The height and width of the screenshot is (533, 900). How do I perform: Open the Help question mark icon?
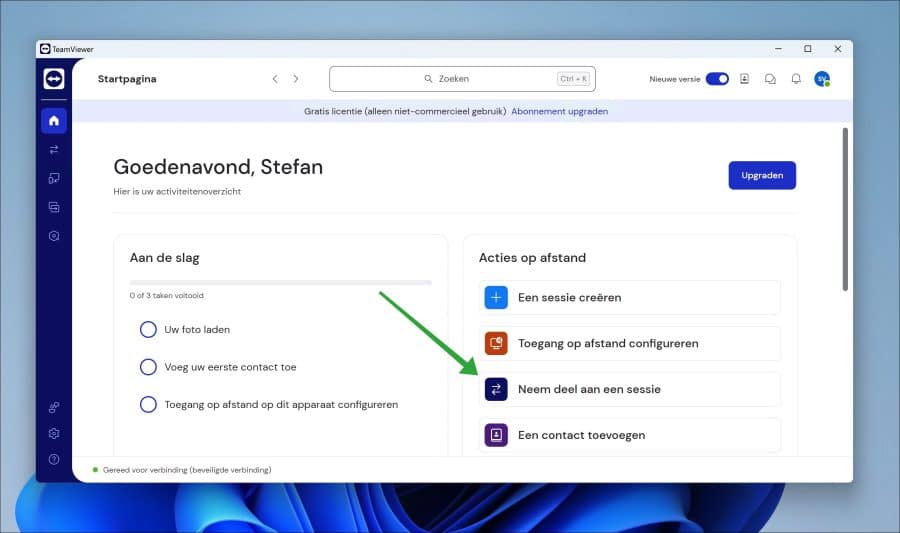coord(54,459)
